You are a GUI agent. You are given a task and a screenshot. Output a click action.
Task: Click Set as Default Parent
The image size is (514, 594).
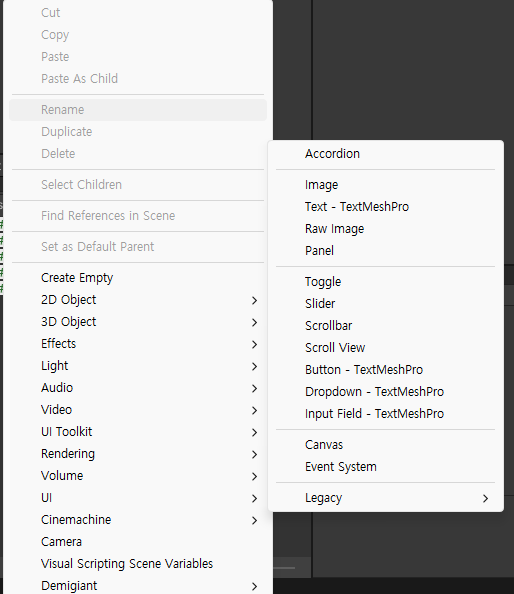click(138, 247)
